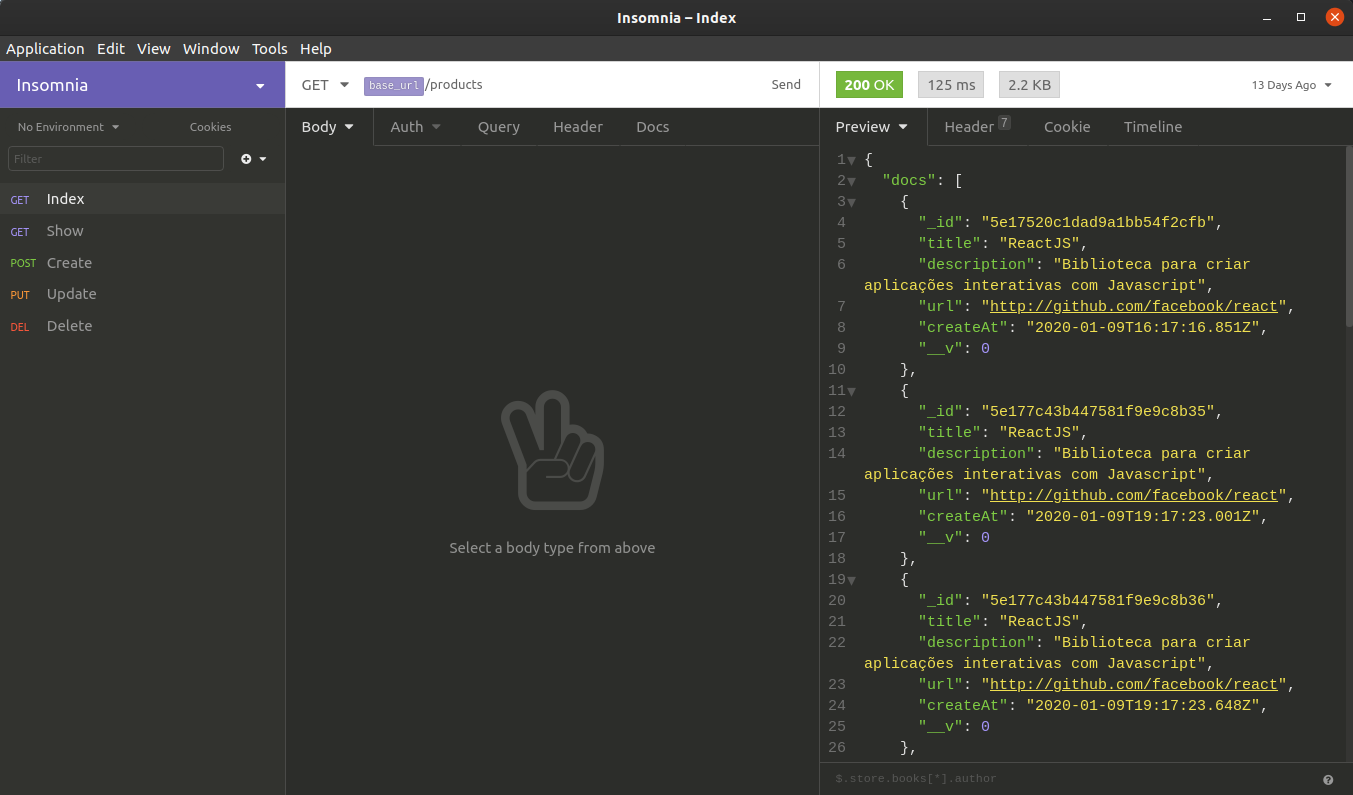This screenshot has width=1353, height=795.
Task: Maximize the Insomnia window
Action: [x=1301, y=17]
